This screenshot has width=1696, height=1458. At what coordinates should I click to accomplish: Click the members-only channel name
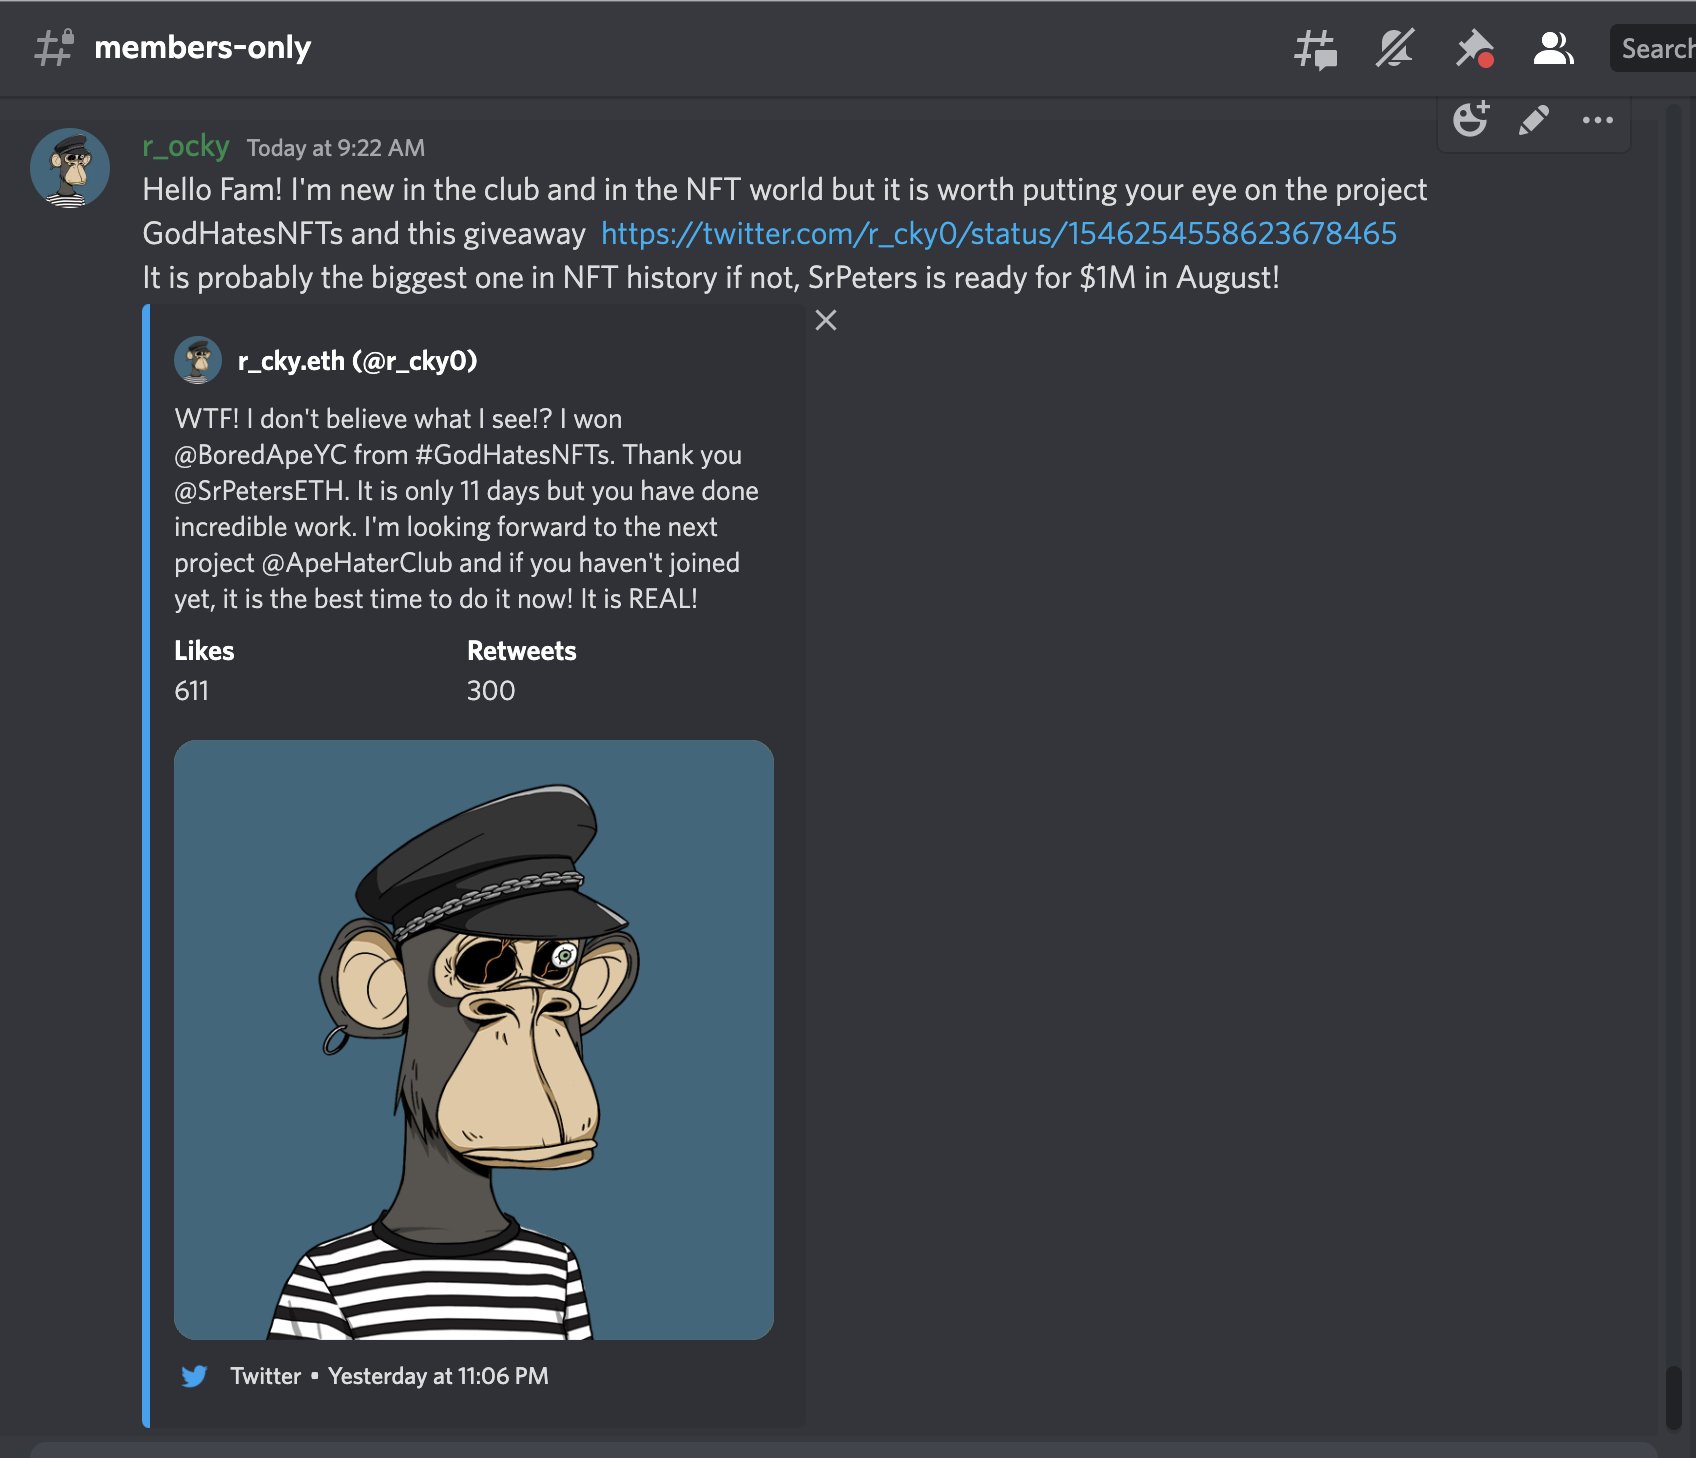pos(203,47)
